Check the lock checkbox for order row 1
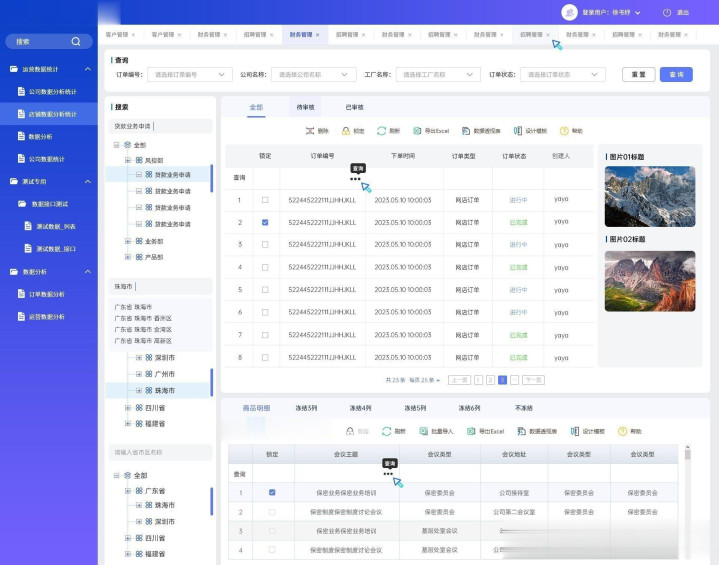Image resolution: width=719 pixels, height=565 pixels. click(265, 200)
